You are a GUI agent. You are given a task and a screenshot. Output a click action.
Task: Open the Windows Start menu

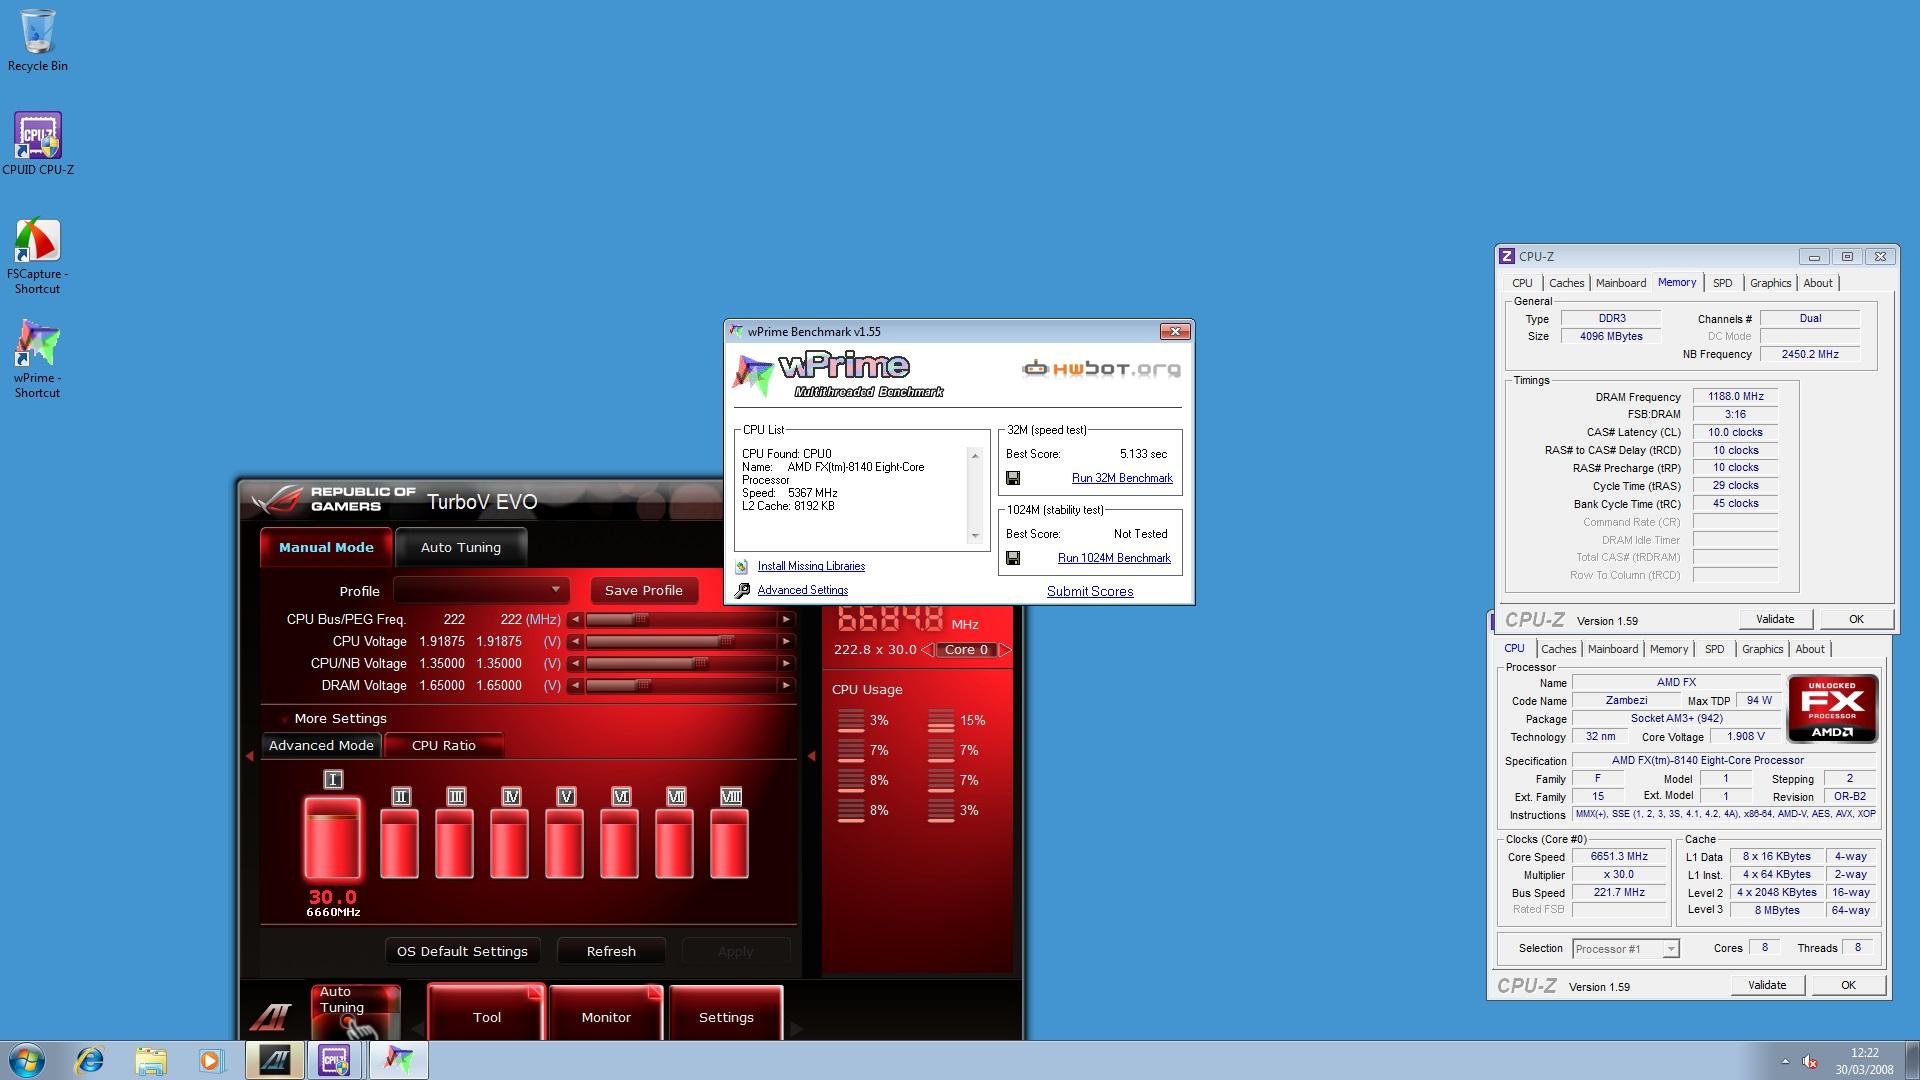coord(27,1060)
